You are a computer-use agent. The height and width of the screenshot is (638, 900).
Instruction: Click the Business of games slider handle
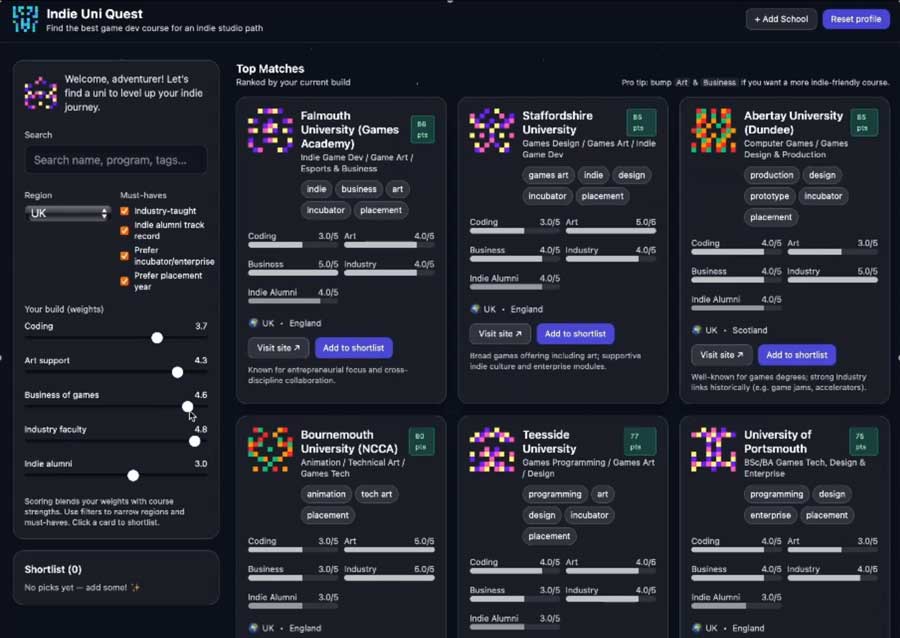pyautogui.click(x=188, y=407)
